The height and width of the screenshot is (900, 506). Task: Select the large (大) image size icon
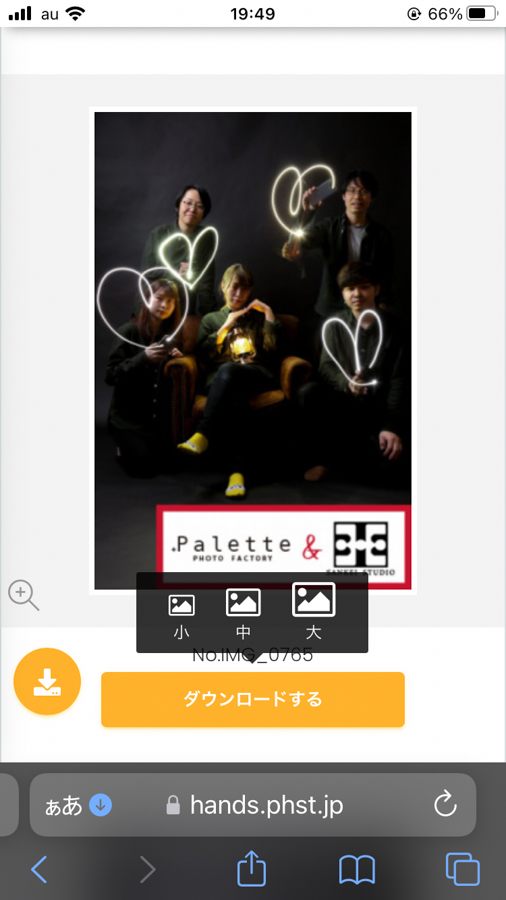point(313,600)
